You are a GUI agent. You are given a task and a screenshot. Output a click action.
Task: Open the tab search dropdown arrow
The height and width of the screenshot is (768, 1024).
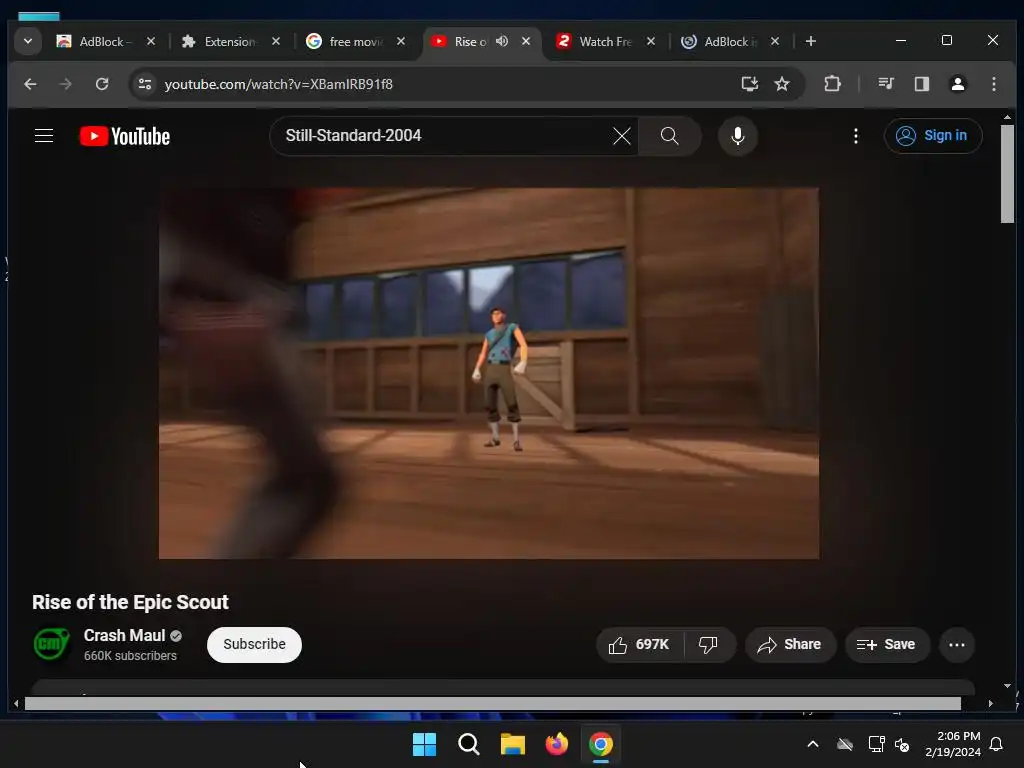click(27, 41)
